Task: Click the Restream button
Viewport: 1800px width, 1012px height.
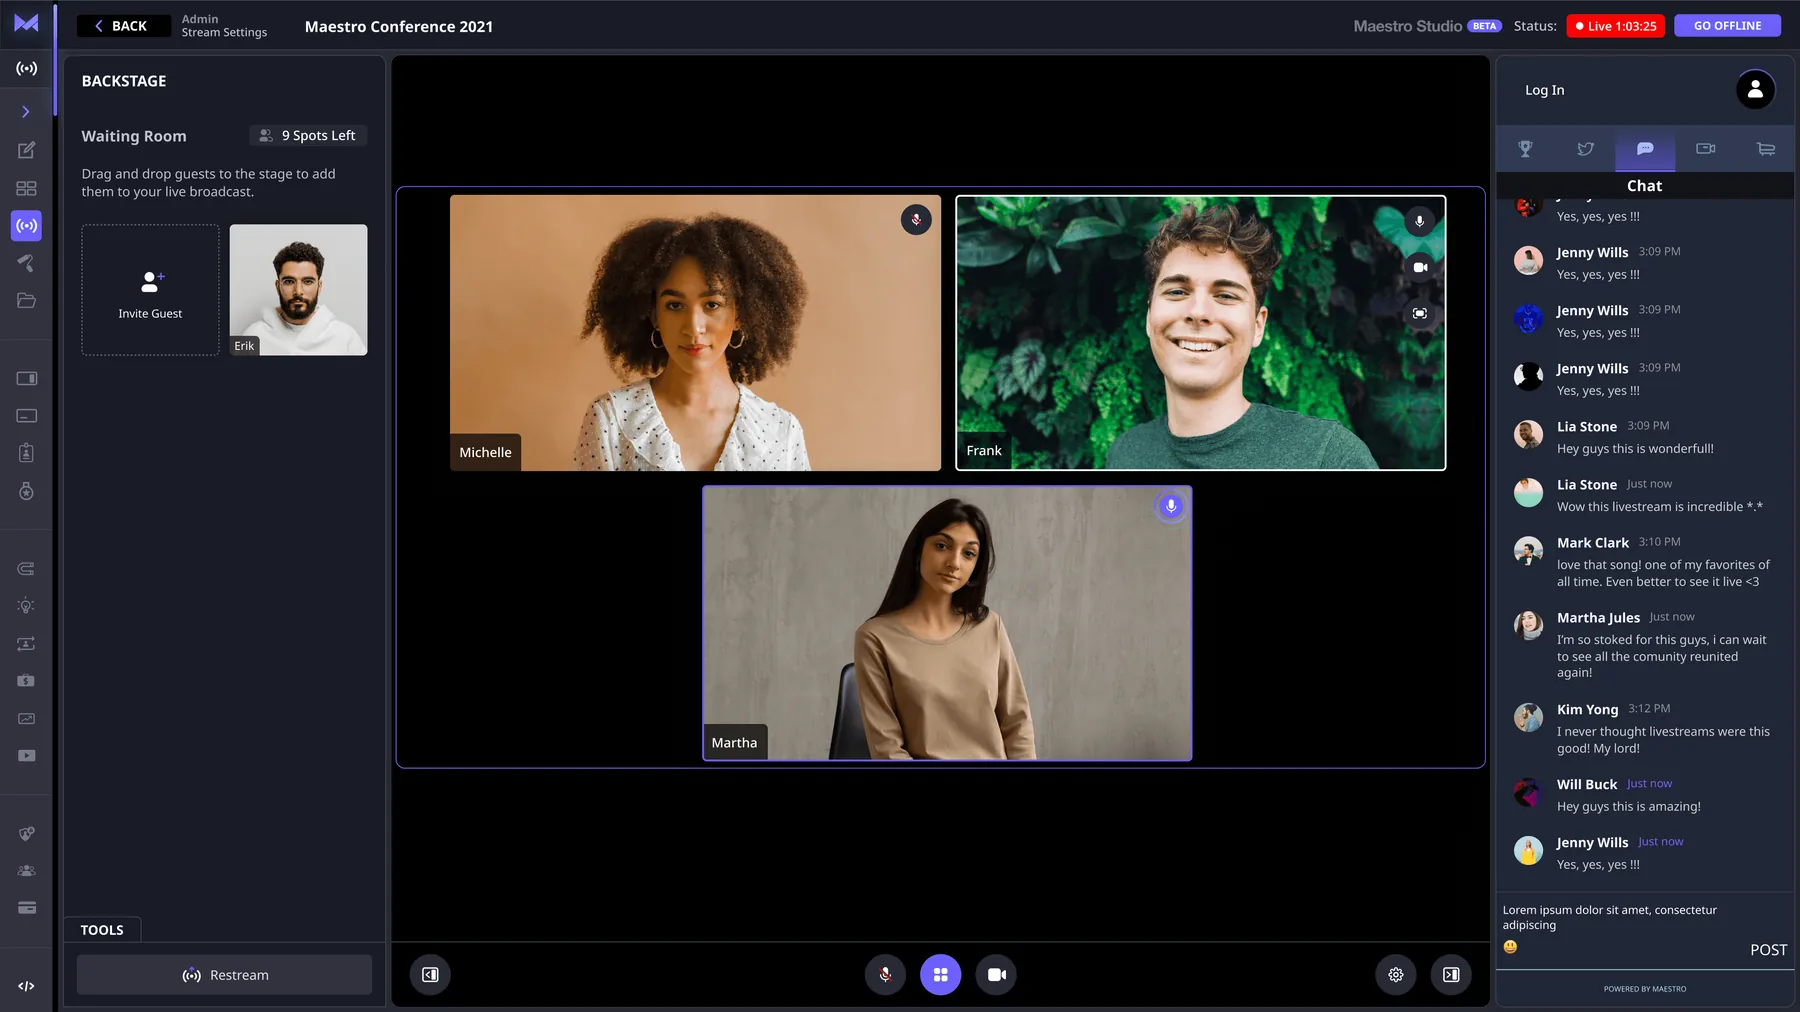Action: [x=224, y=975]
